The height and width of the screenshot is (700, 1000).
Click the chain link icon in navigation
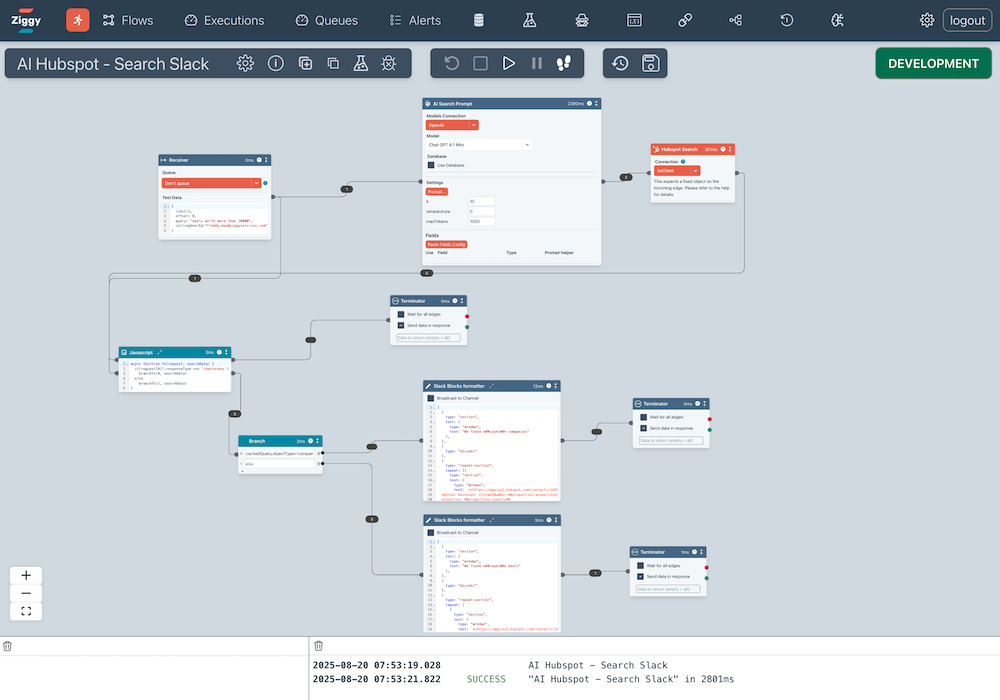pos(685,20)
